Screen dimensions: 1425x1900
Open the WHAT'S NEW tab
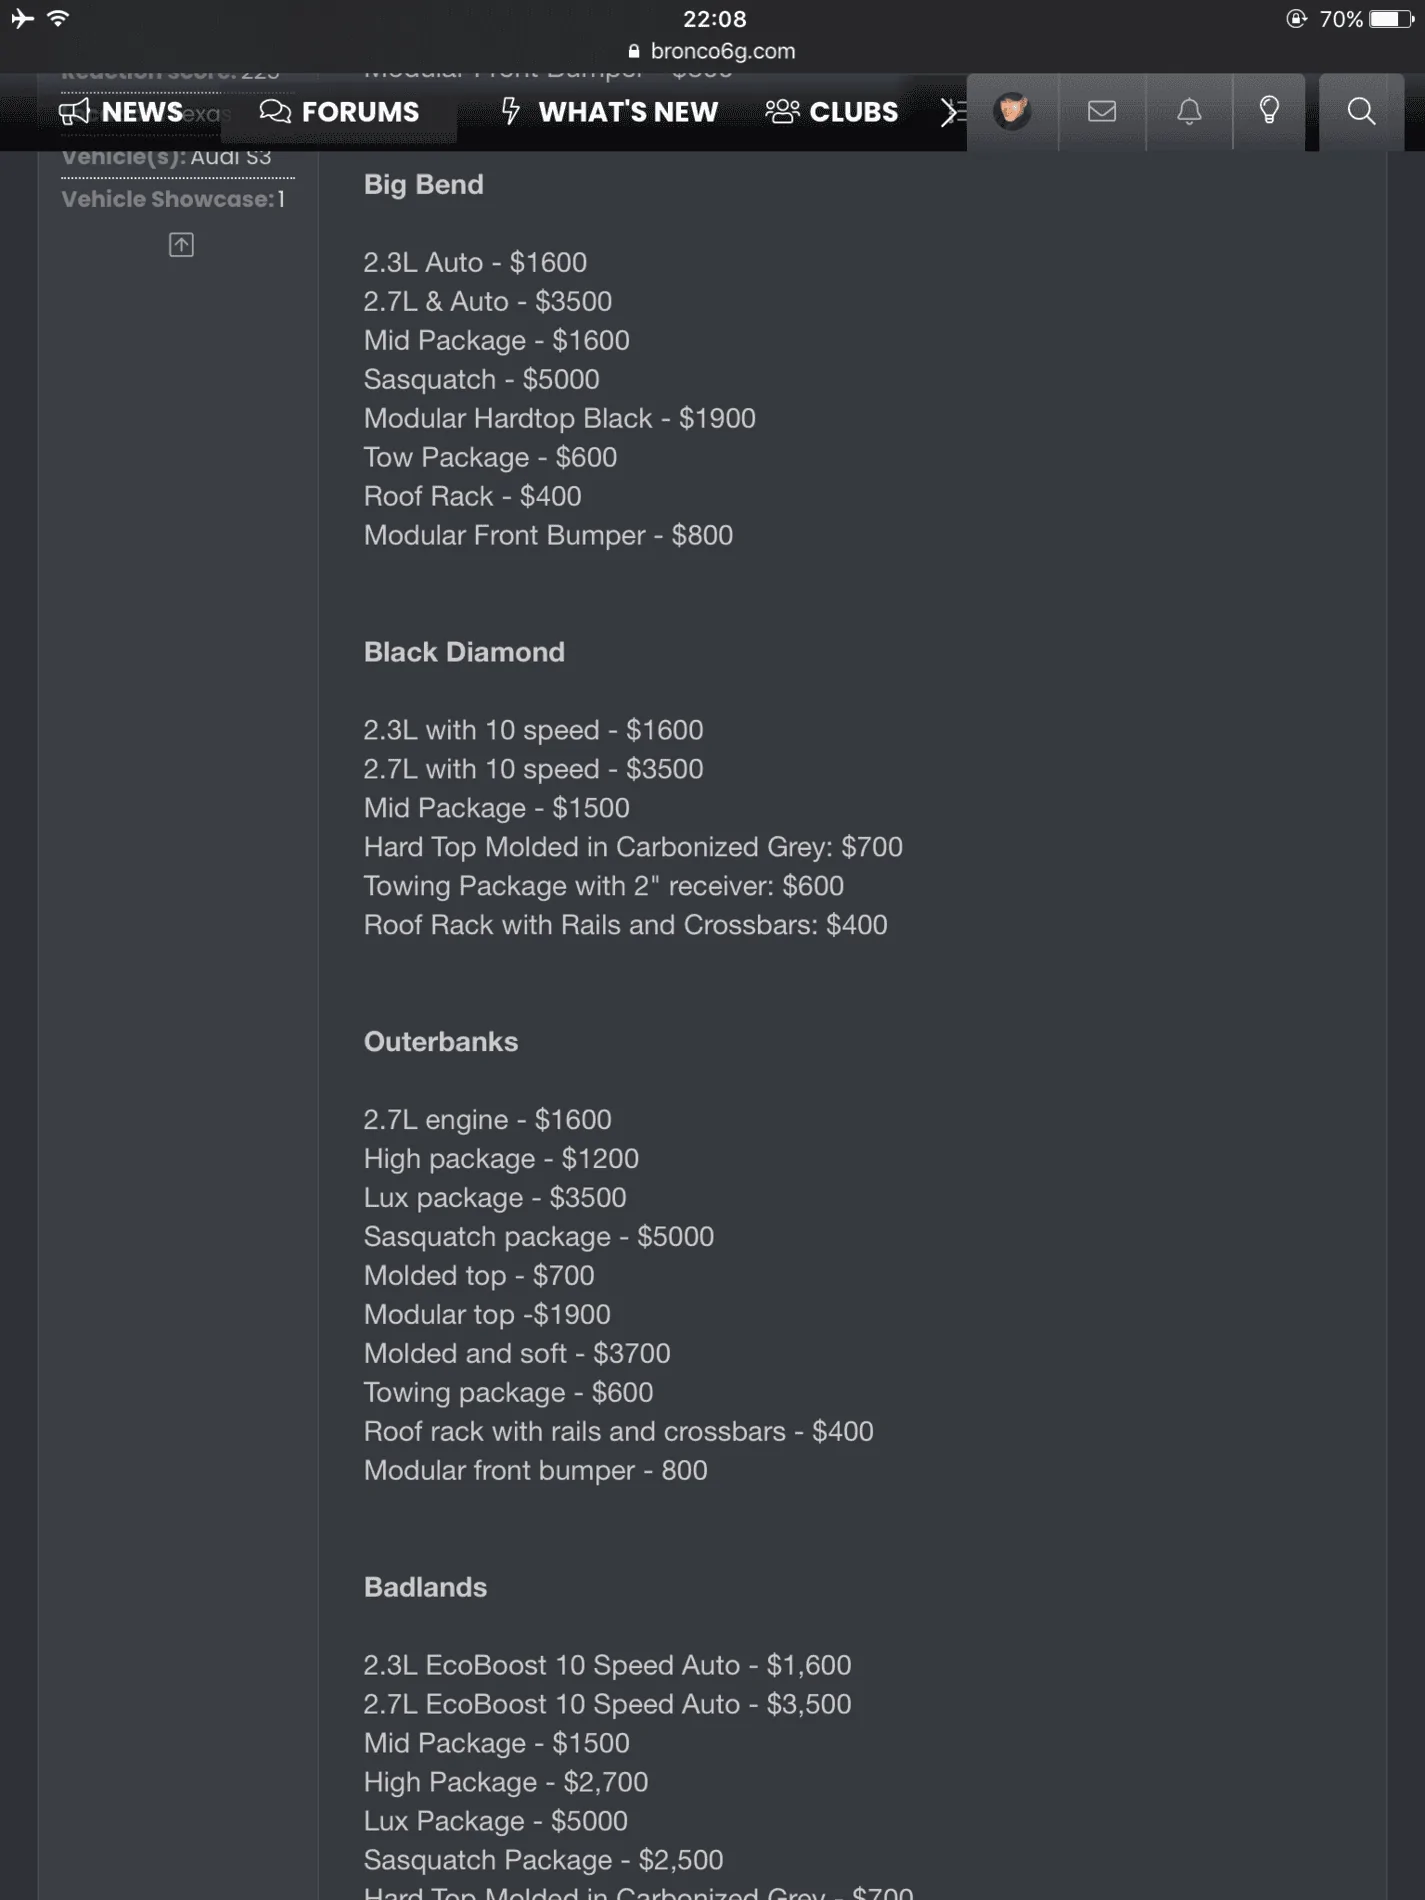(x=609, y=112)
